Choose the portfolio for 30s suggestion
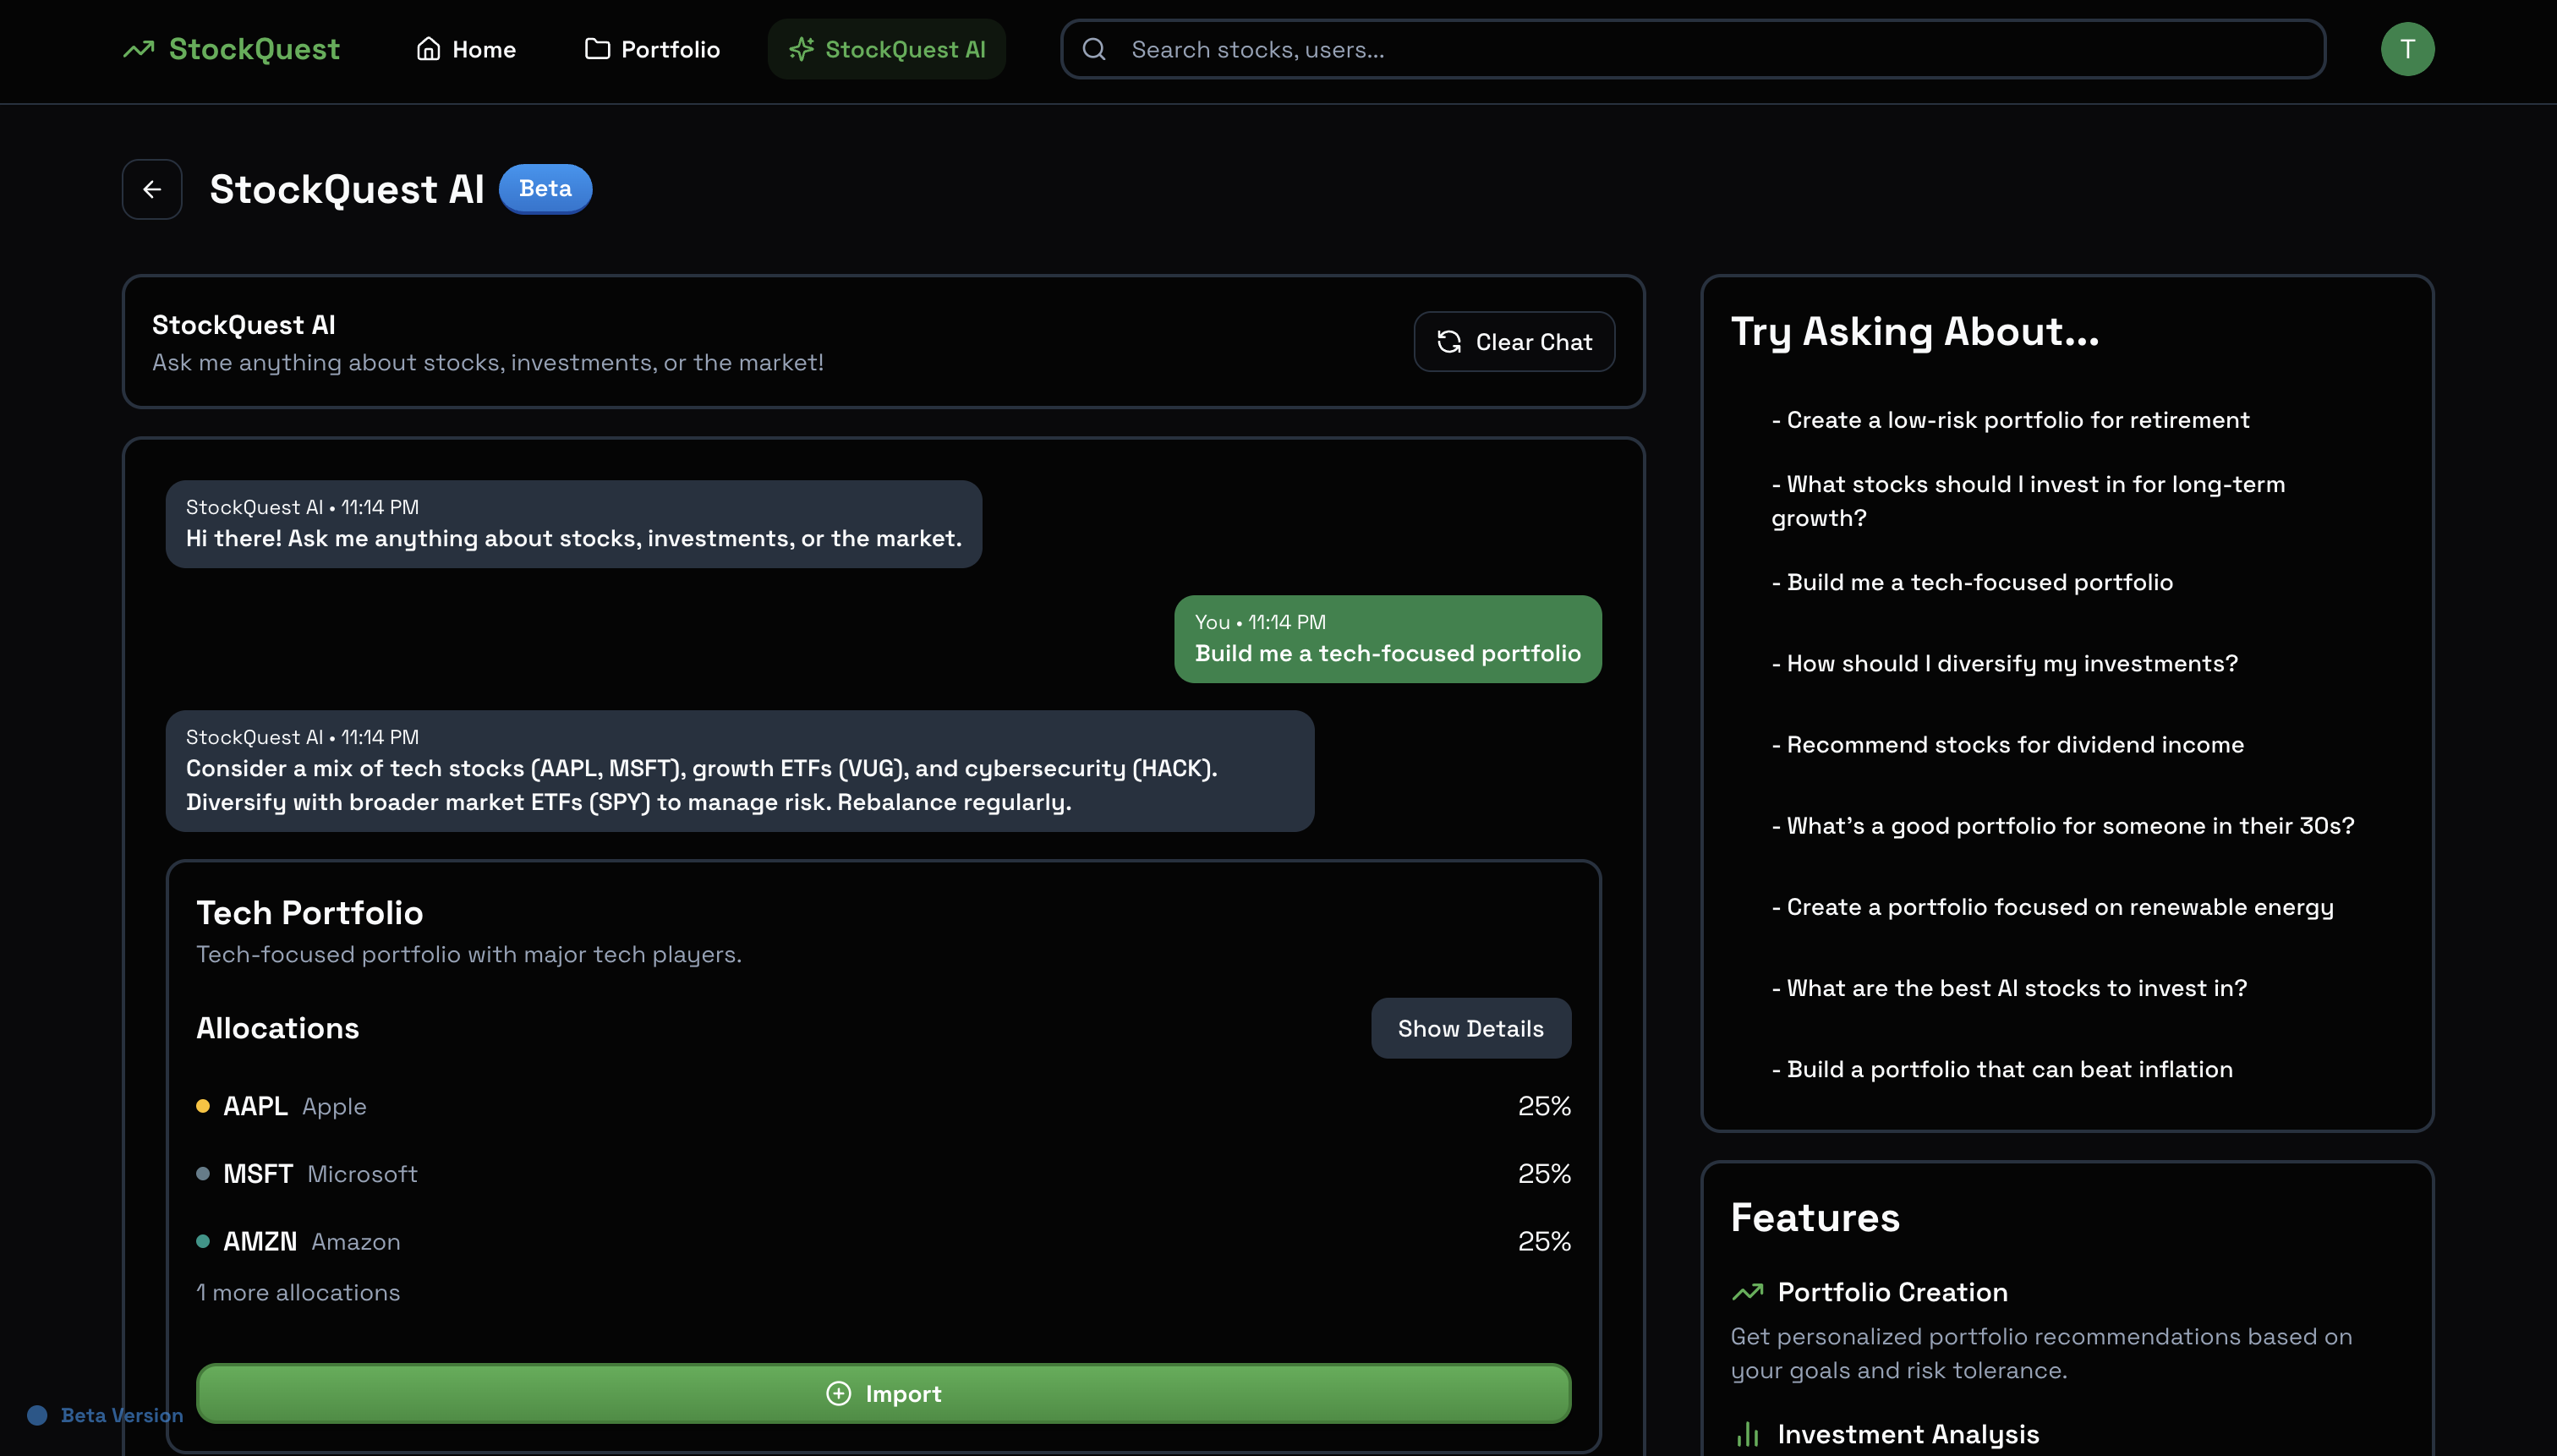This screenshot has width=2557, height=1456. (x=2063, y=826)
